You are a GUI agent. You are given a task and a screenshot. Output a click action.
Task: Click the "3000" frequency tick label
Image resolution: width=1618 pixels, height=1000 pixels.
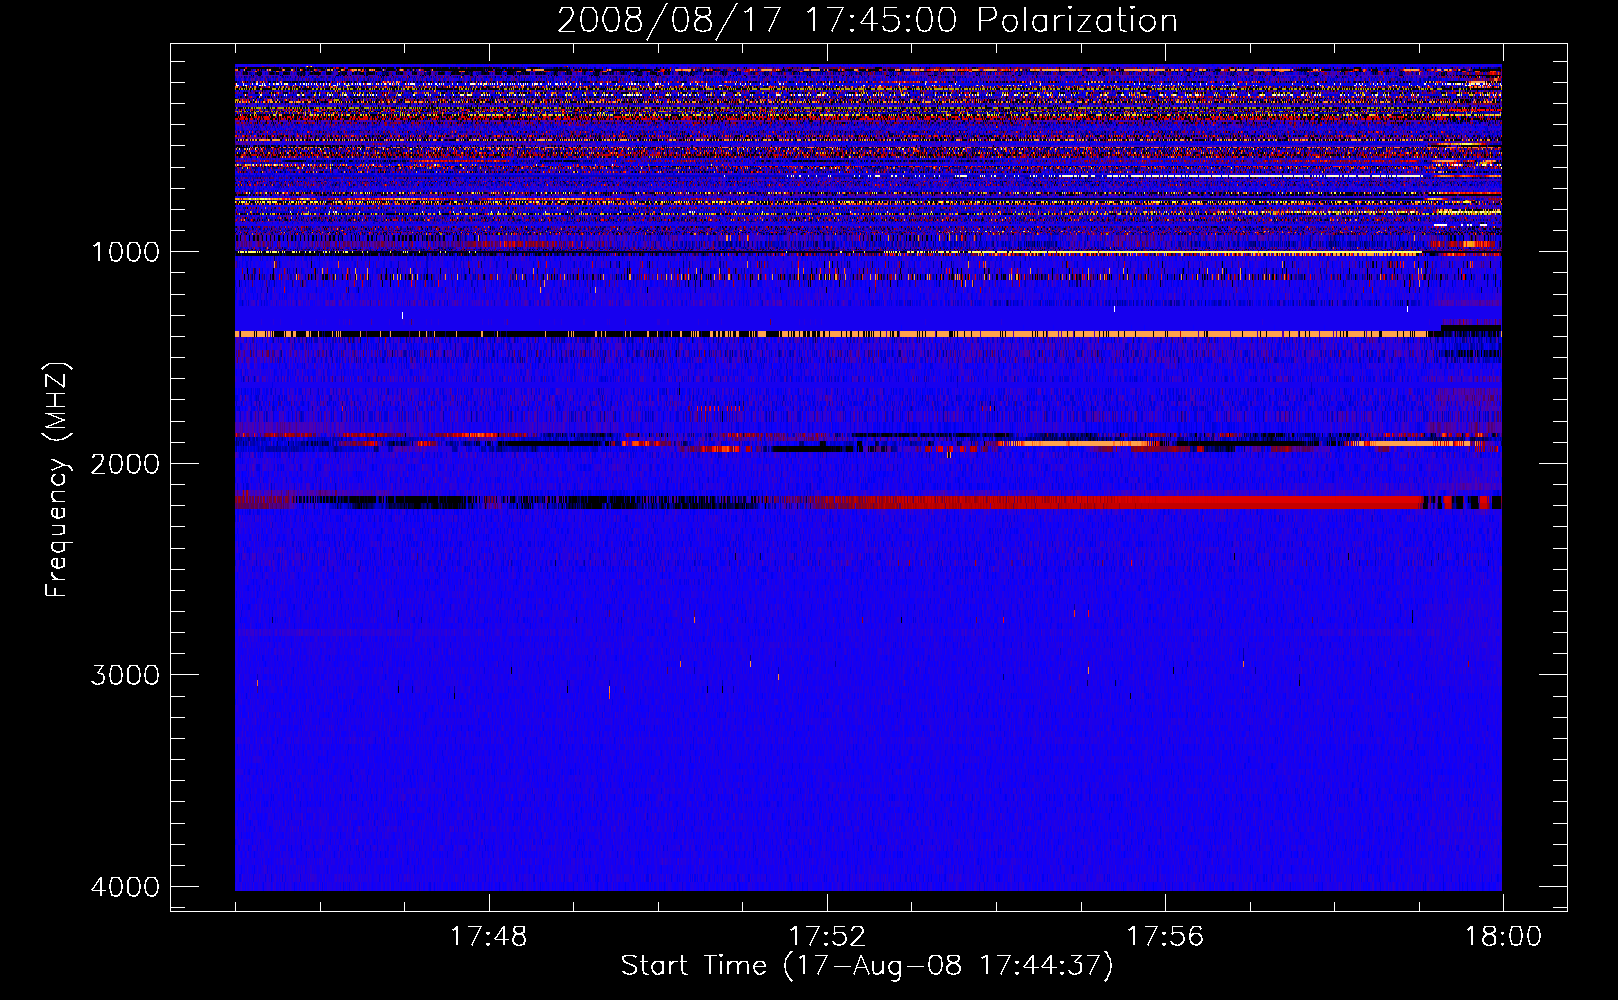(x=125, y=674)
